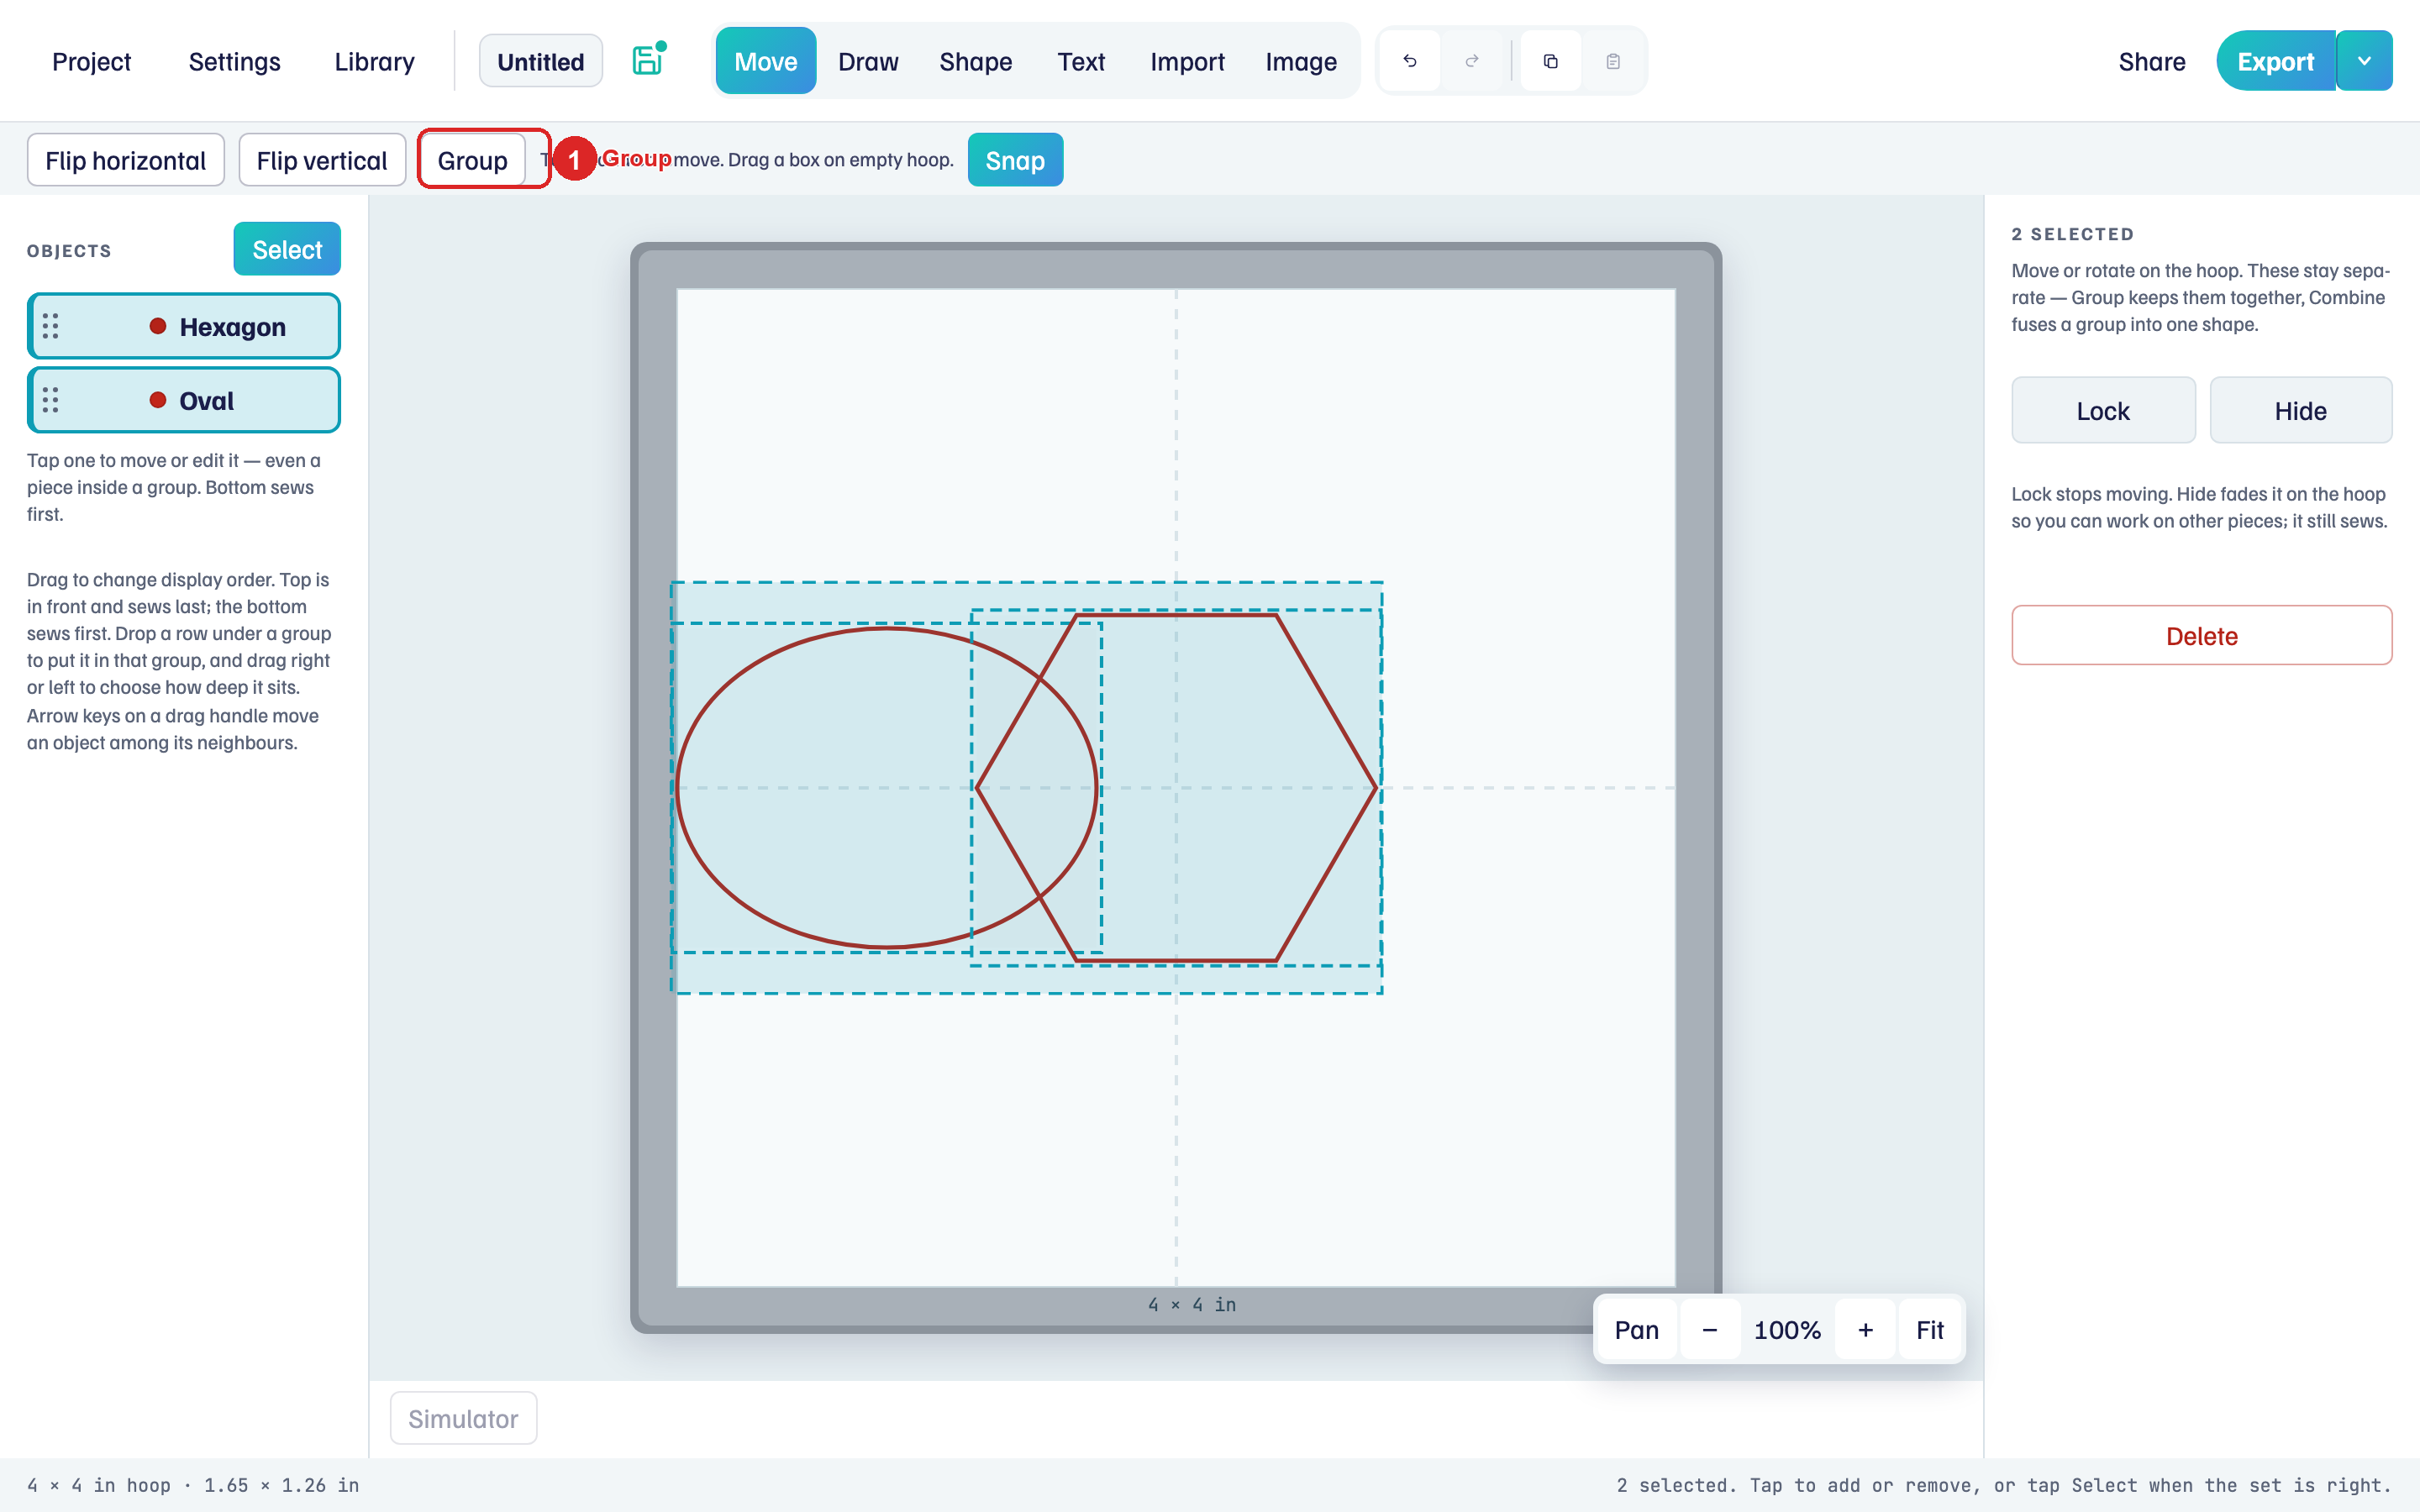Open the Simulator panel
Screen dimensions: 2420x1512
pos(463,1418)
